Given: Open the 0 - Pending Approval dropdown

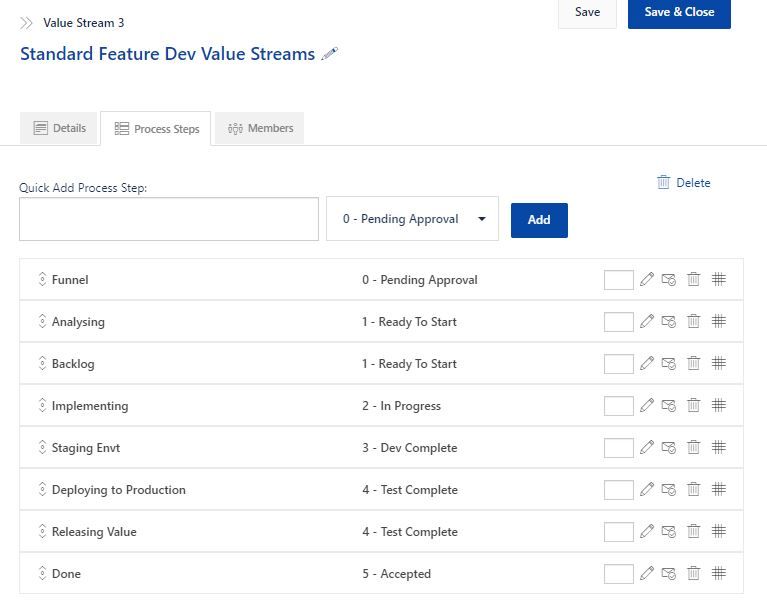Looking at the screenshot, I should [x=412, y=219].
